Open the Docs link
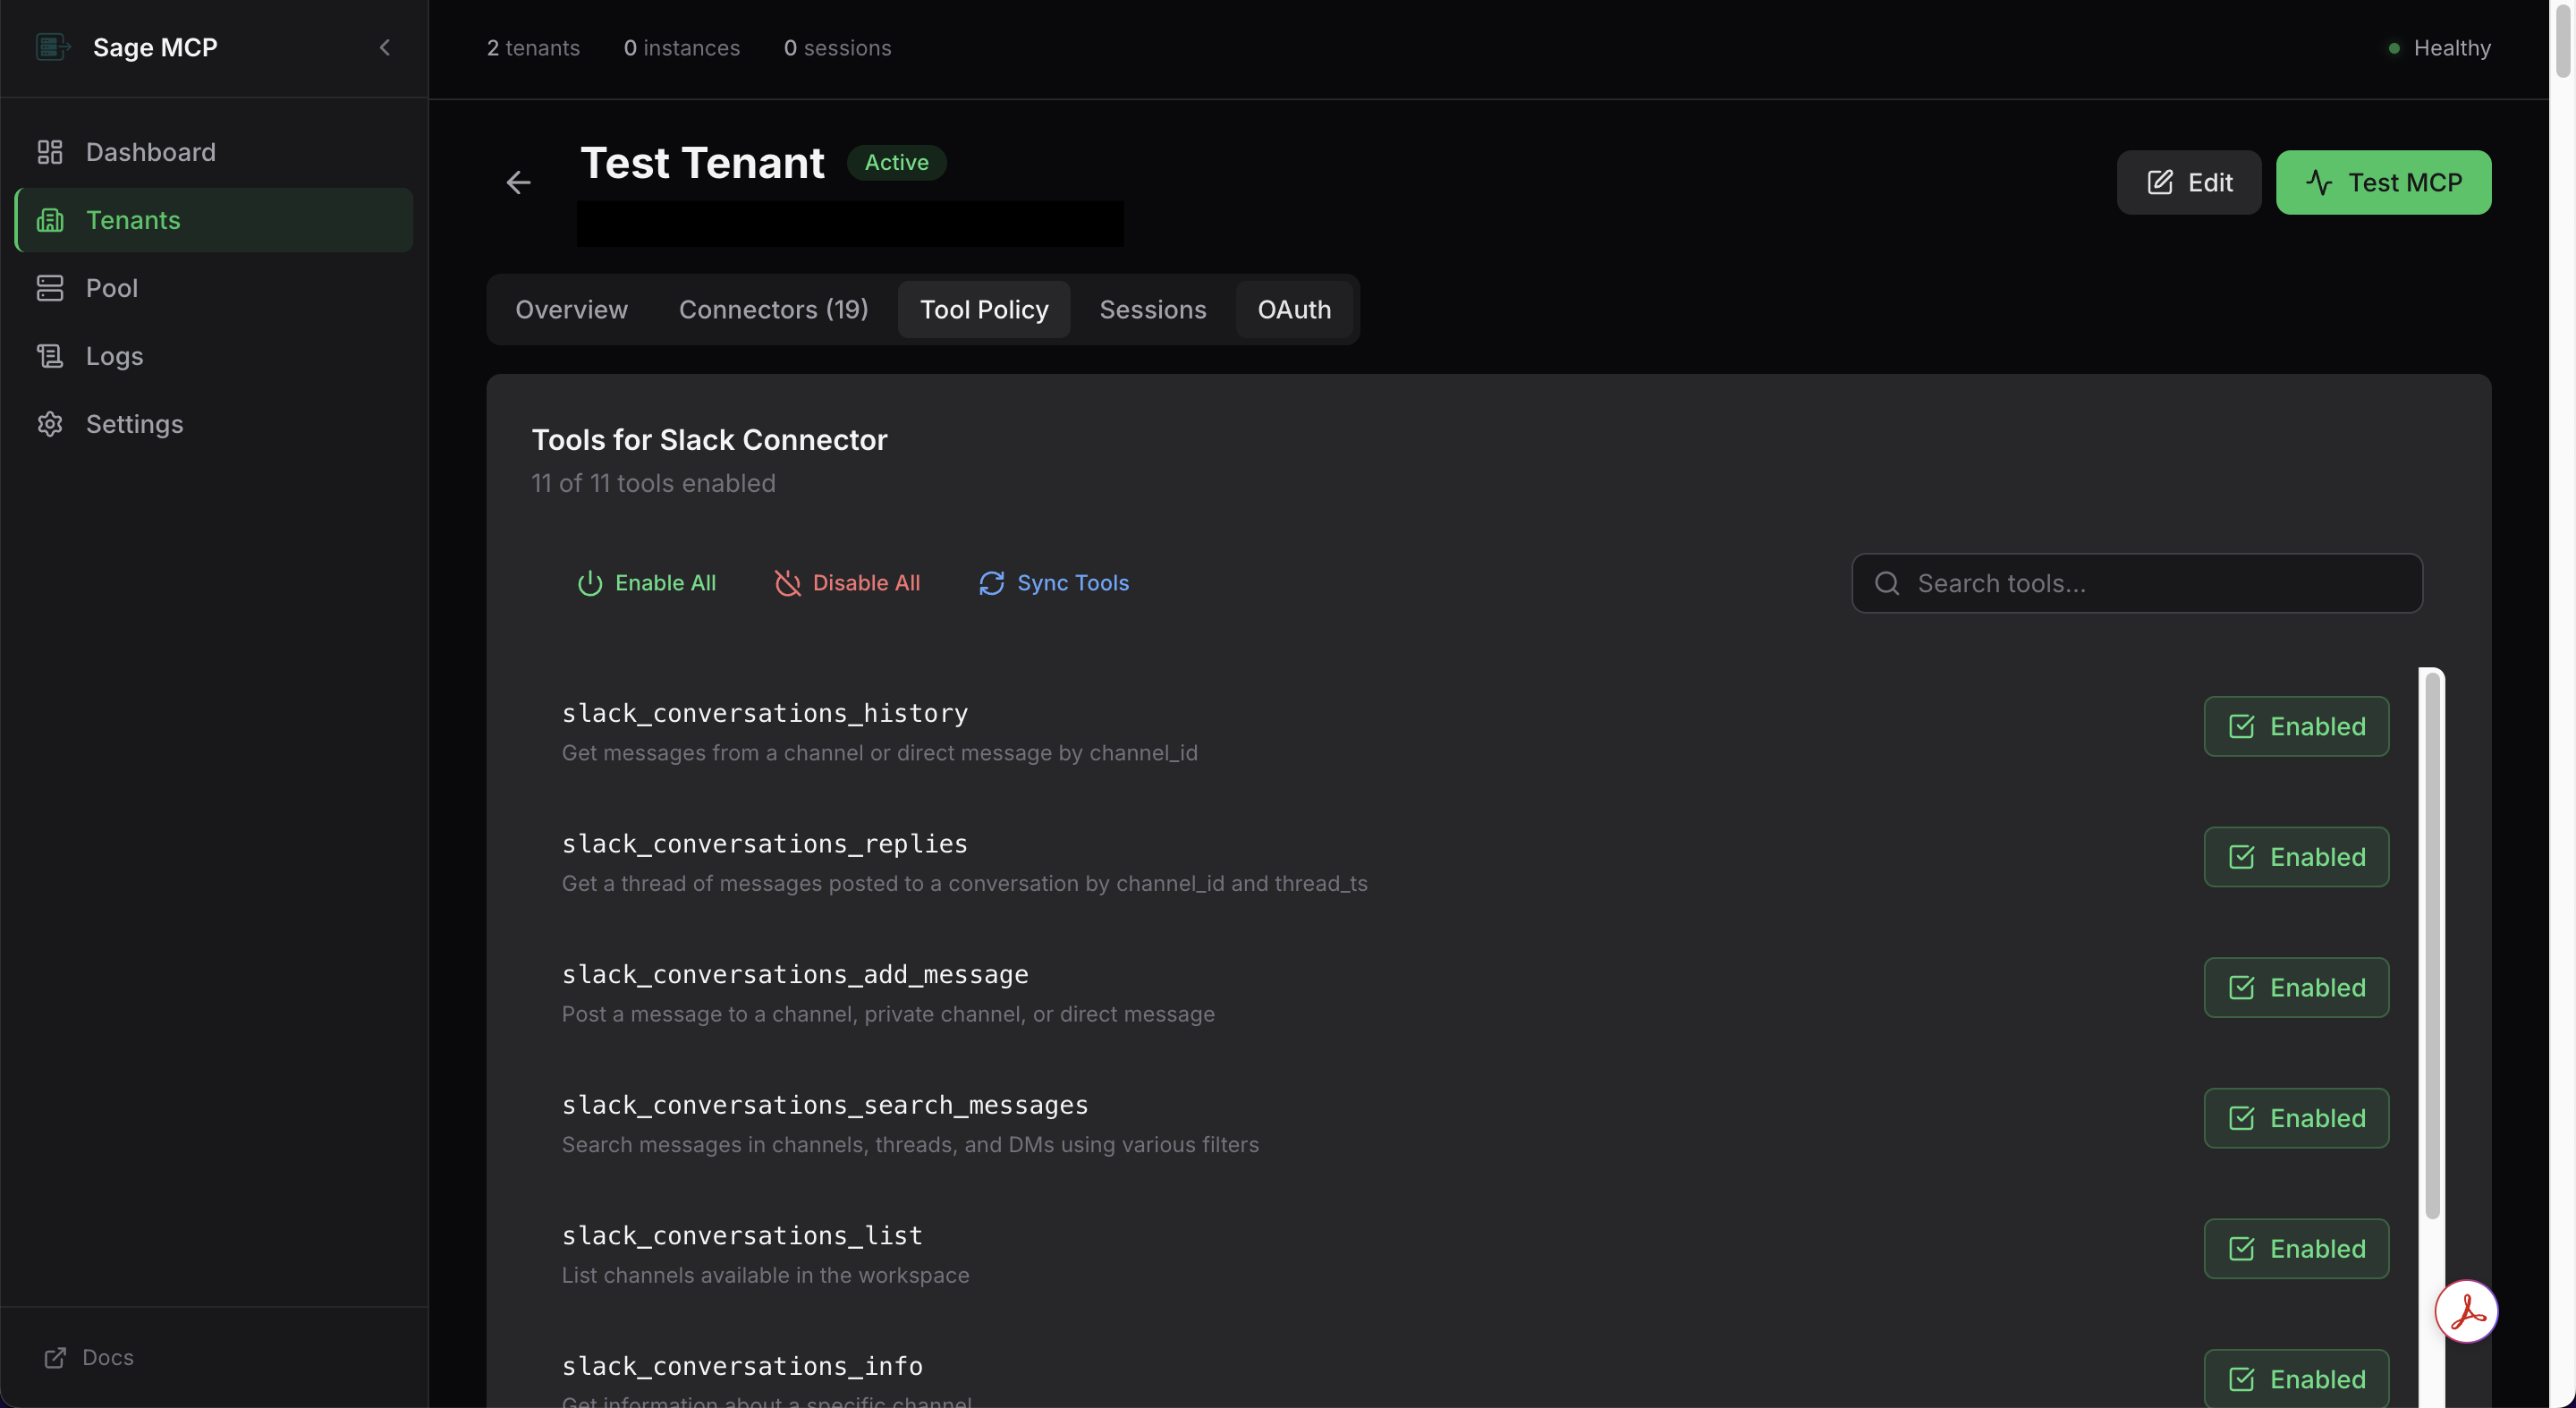The image size is (2576, 1408). coord(89,1357)
